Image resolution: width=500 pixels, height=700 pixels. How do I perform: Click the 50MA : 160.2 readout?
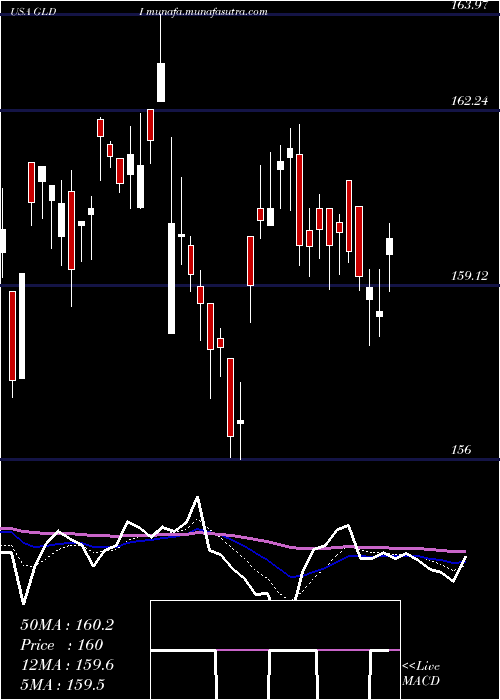tap(67, 625)
